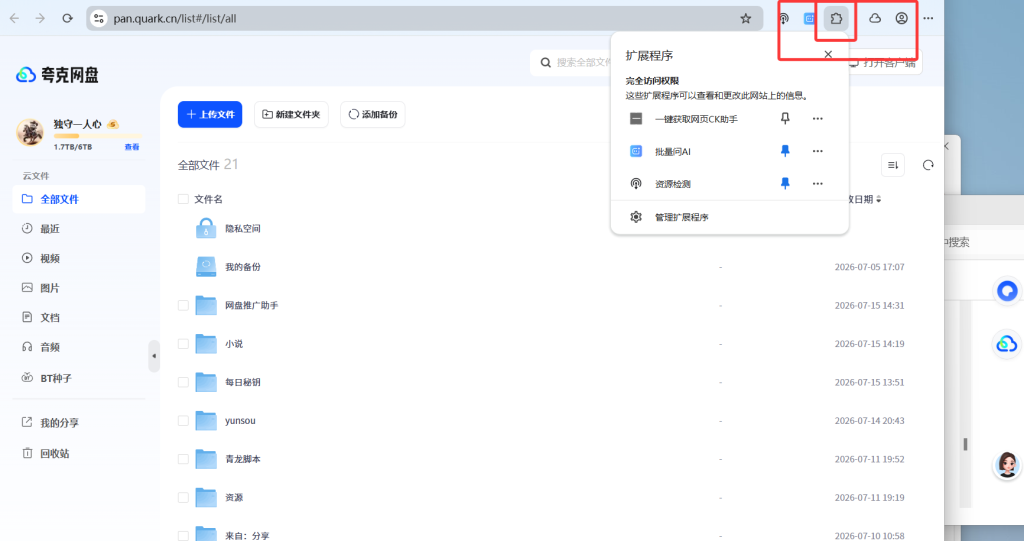This screenshot has width=1024, height=541.
Task: Go back using browser back arrow
Action: click(x=14, y=18)
